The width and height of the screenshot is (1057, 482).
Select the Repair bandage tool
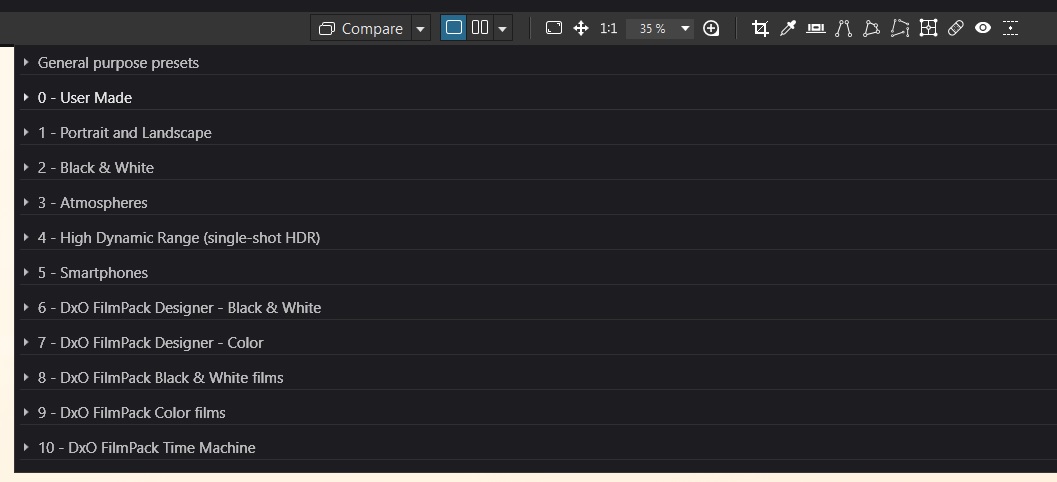[955, 28]
